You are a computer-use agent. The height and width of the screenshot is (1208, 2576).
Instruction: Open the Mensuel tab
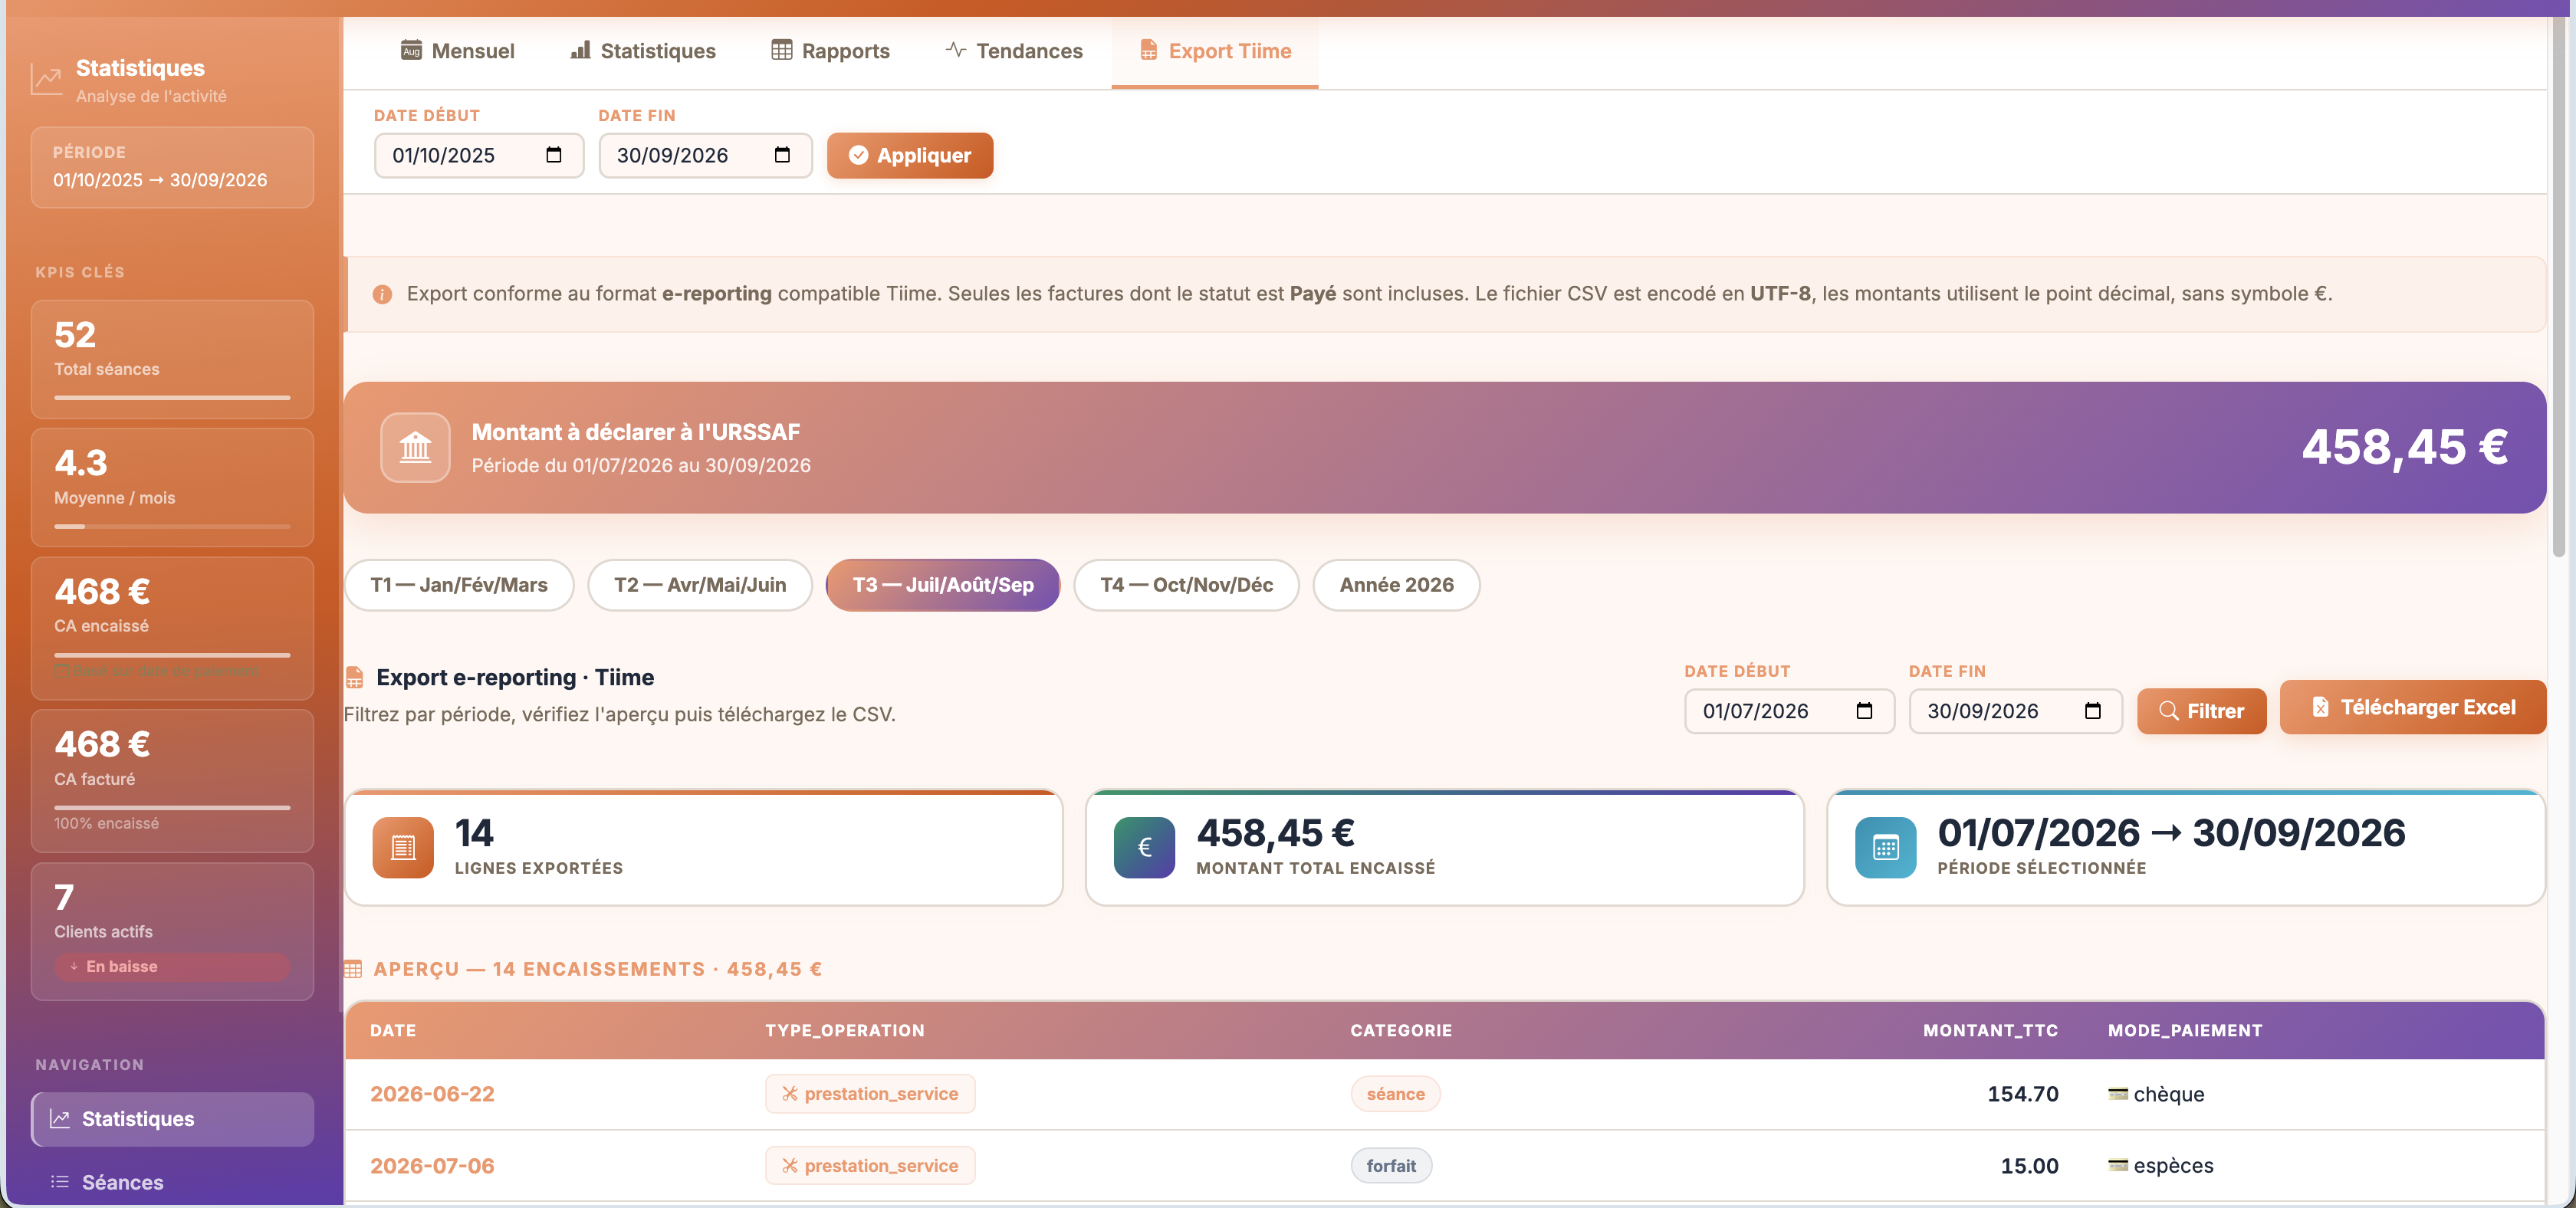point(457,51)
